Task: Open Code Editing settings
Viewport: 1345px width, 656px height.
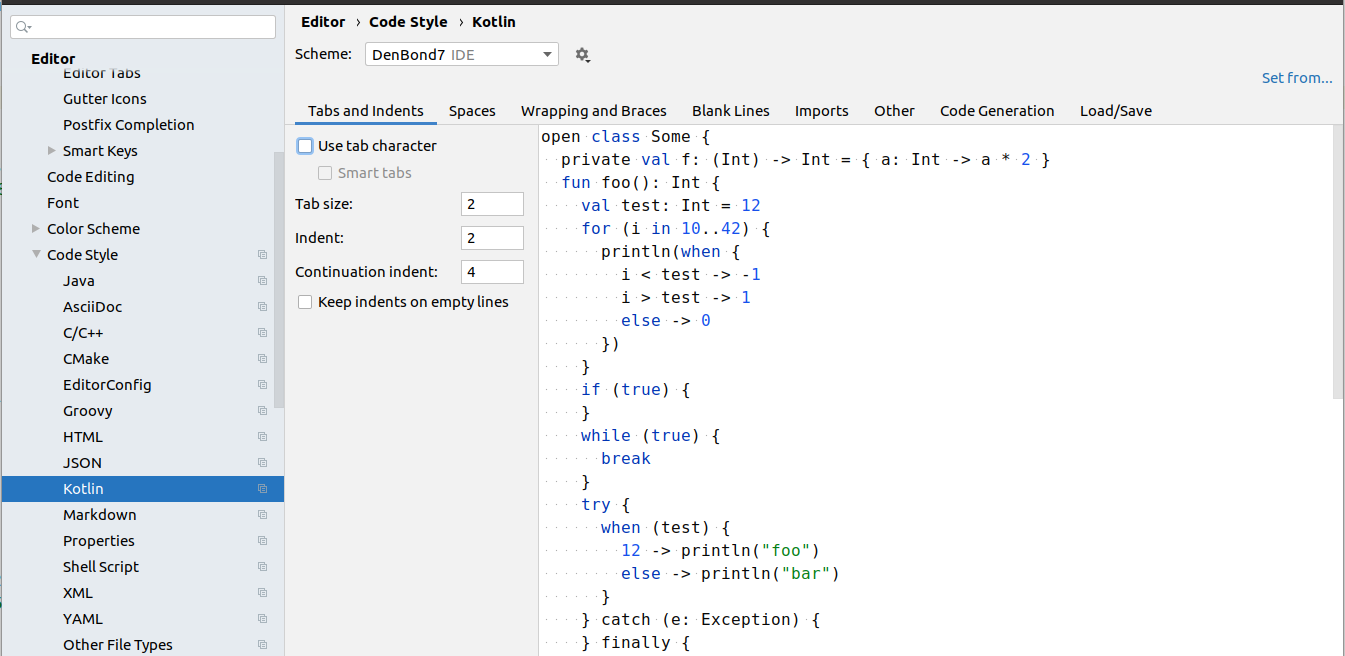Action: pos(91,177)
